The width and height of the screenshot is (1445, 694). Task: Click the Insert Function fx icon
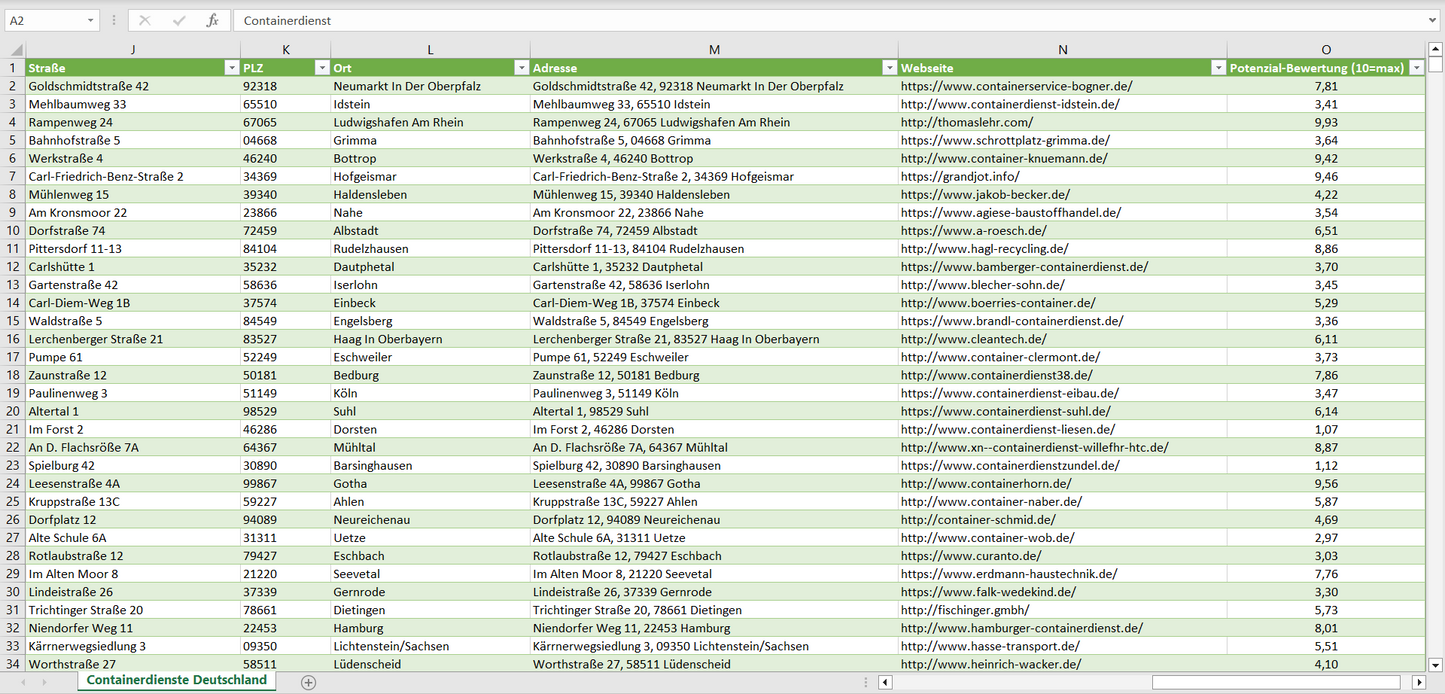click(x=212, y=20)
